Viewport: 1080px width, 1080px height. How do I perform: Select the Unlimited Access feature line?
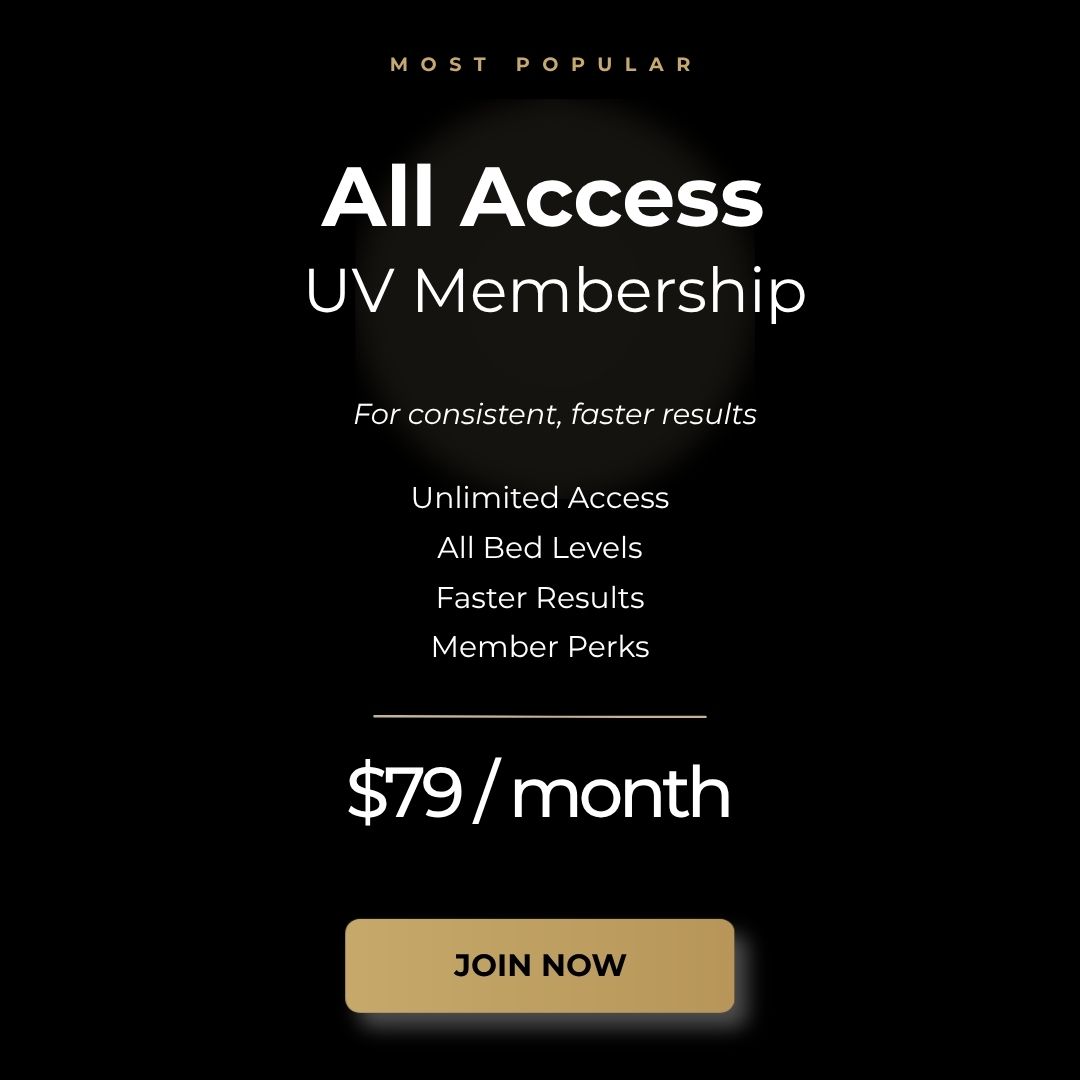click(540, 498)
